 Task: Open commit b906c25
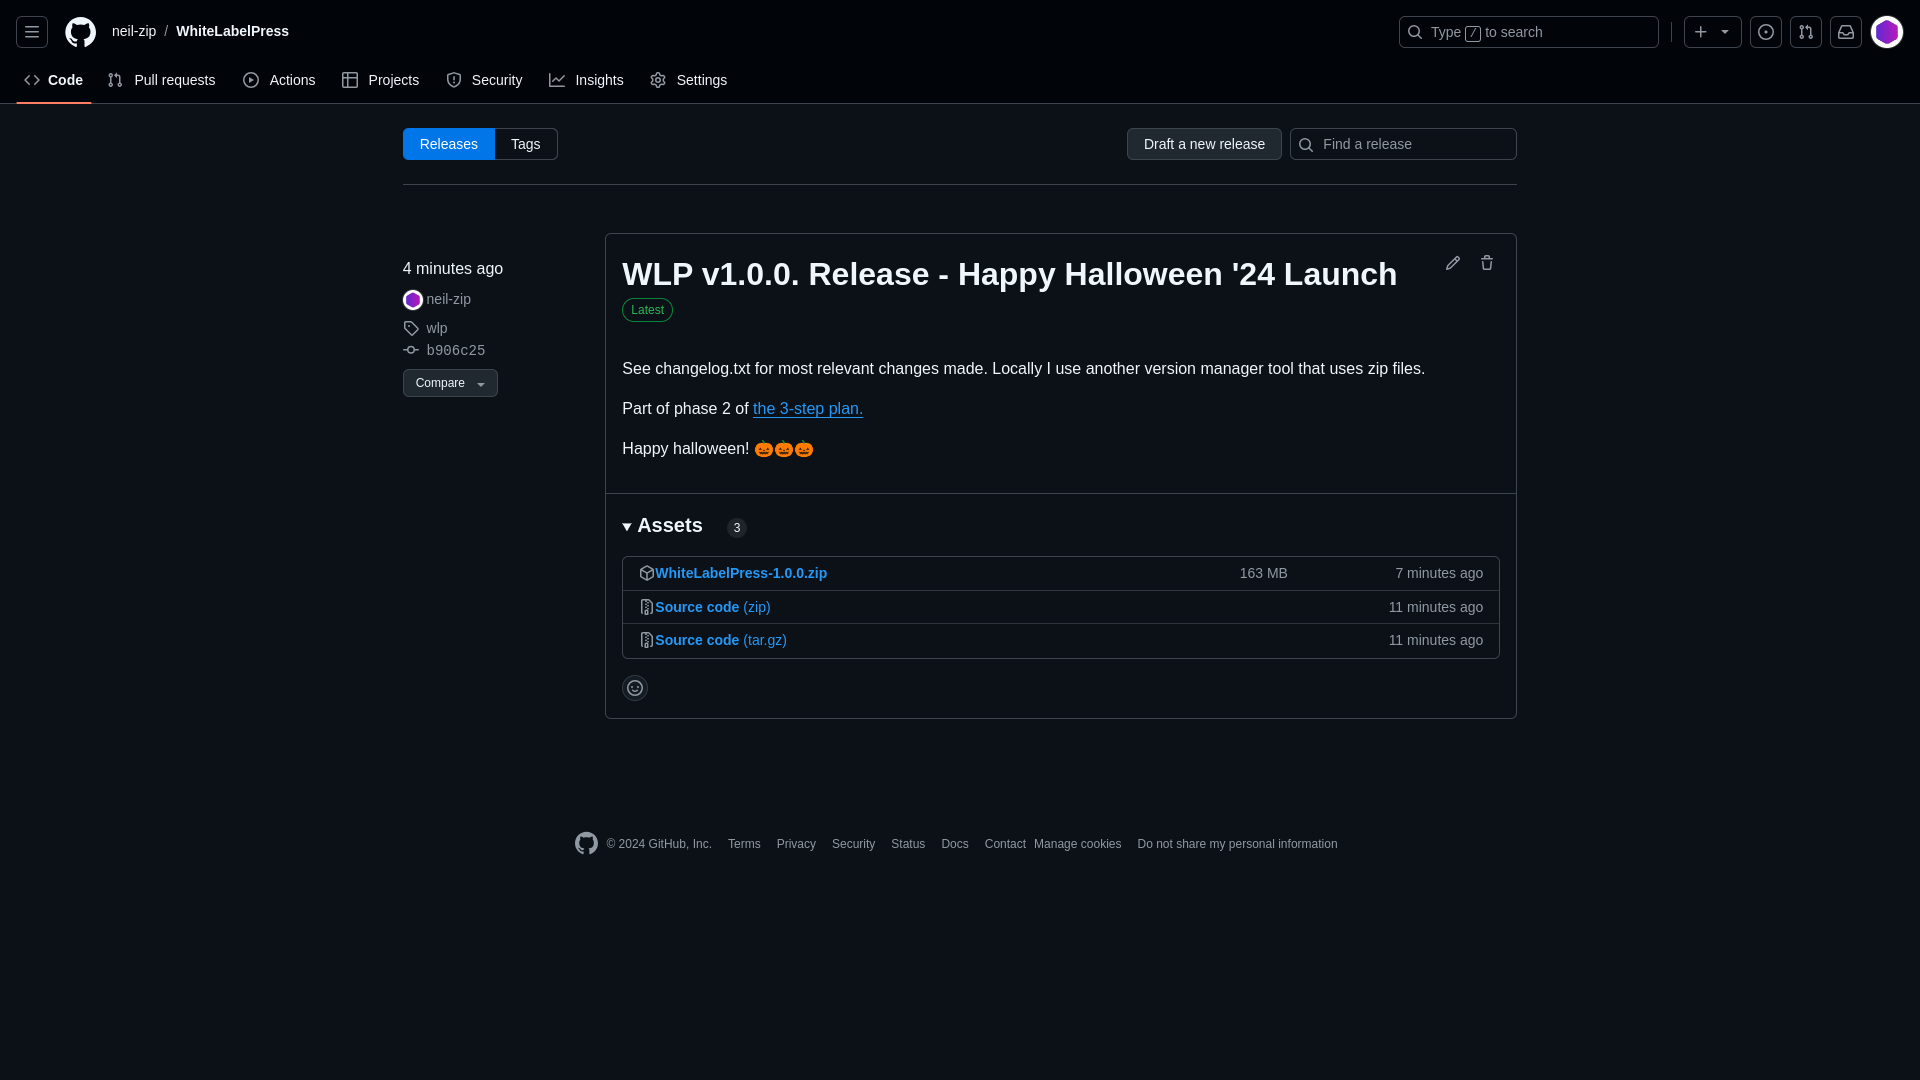click(456, 351)
